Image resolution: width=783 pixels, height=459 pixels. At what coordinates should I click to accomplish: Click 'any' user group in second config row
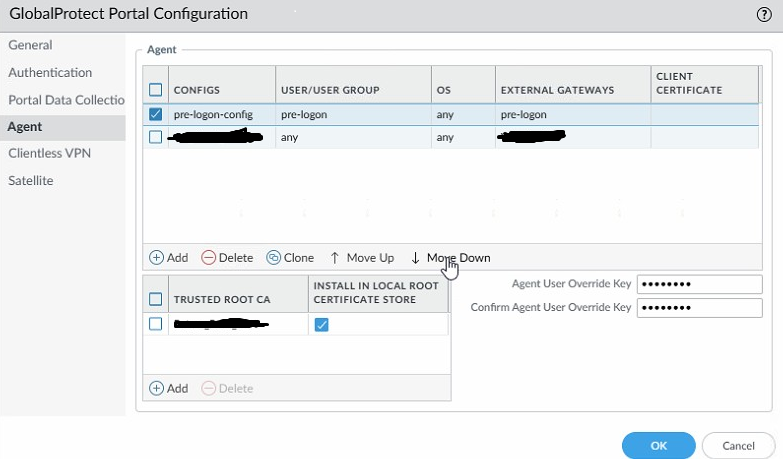(x=289, y=137)
